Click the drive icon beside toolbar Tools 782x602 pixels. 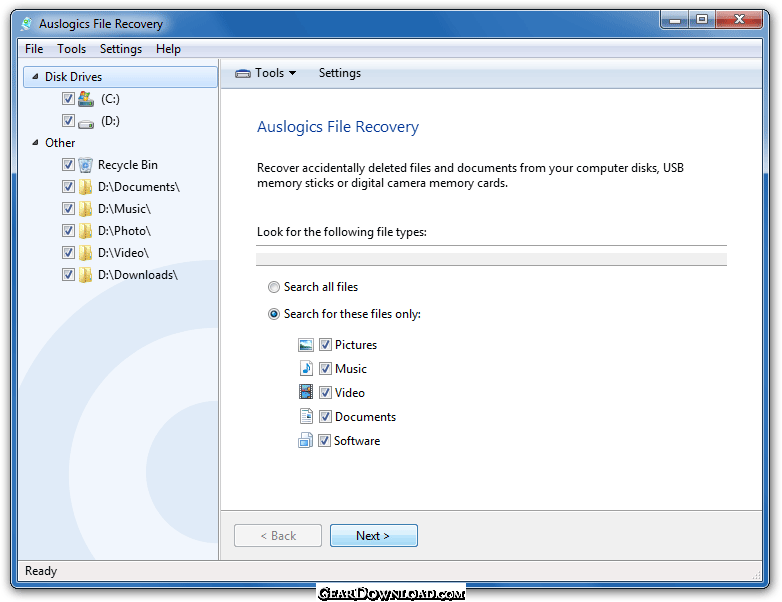click(243, 74)
